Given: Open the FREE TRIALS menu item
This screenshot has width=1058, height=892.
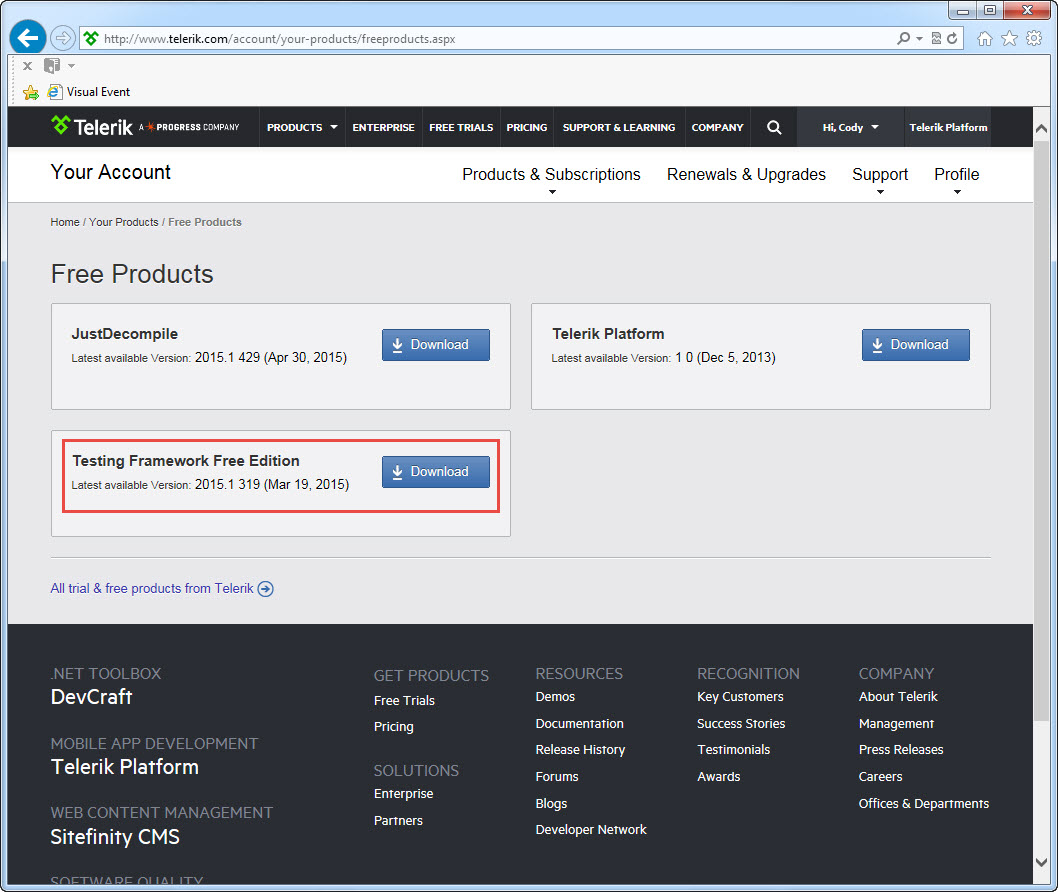Looking at the screenshot, I should (461, 127).
